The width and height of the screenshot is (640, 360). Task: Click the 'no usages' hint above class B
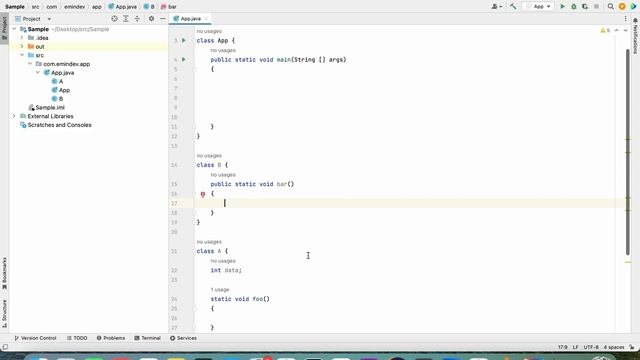[x=209, y=156]
